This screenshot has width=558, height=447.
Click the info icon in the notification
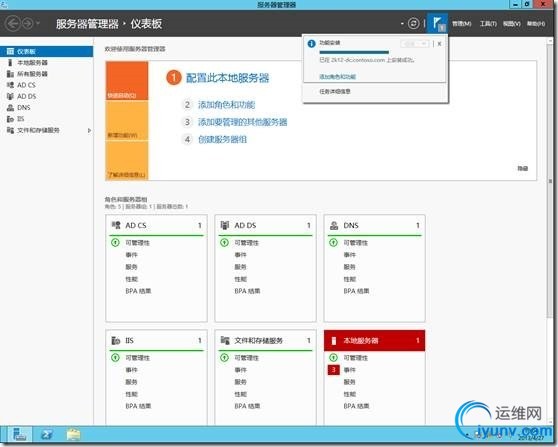311,44
